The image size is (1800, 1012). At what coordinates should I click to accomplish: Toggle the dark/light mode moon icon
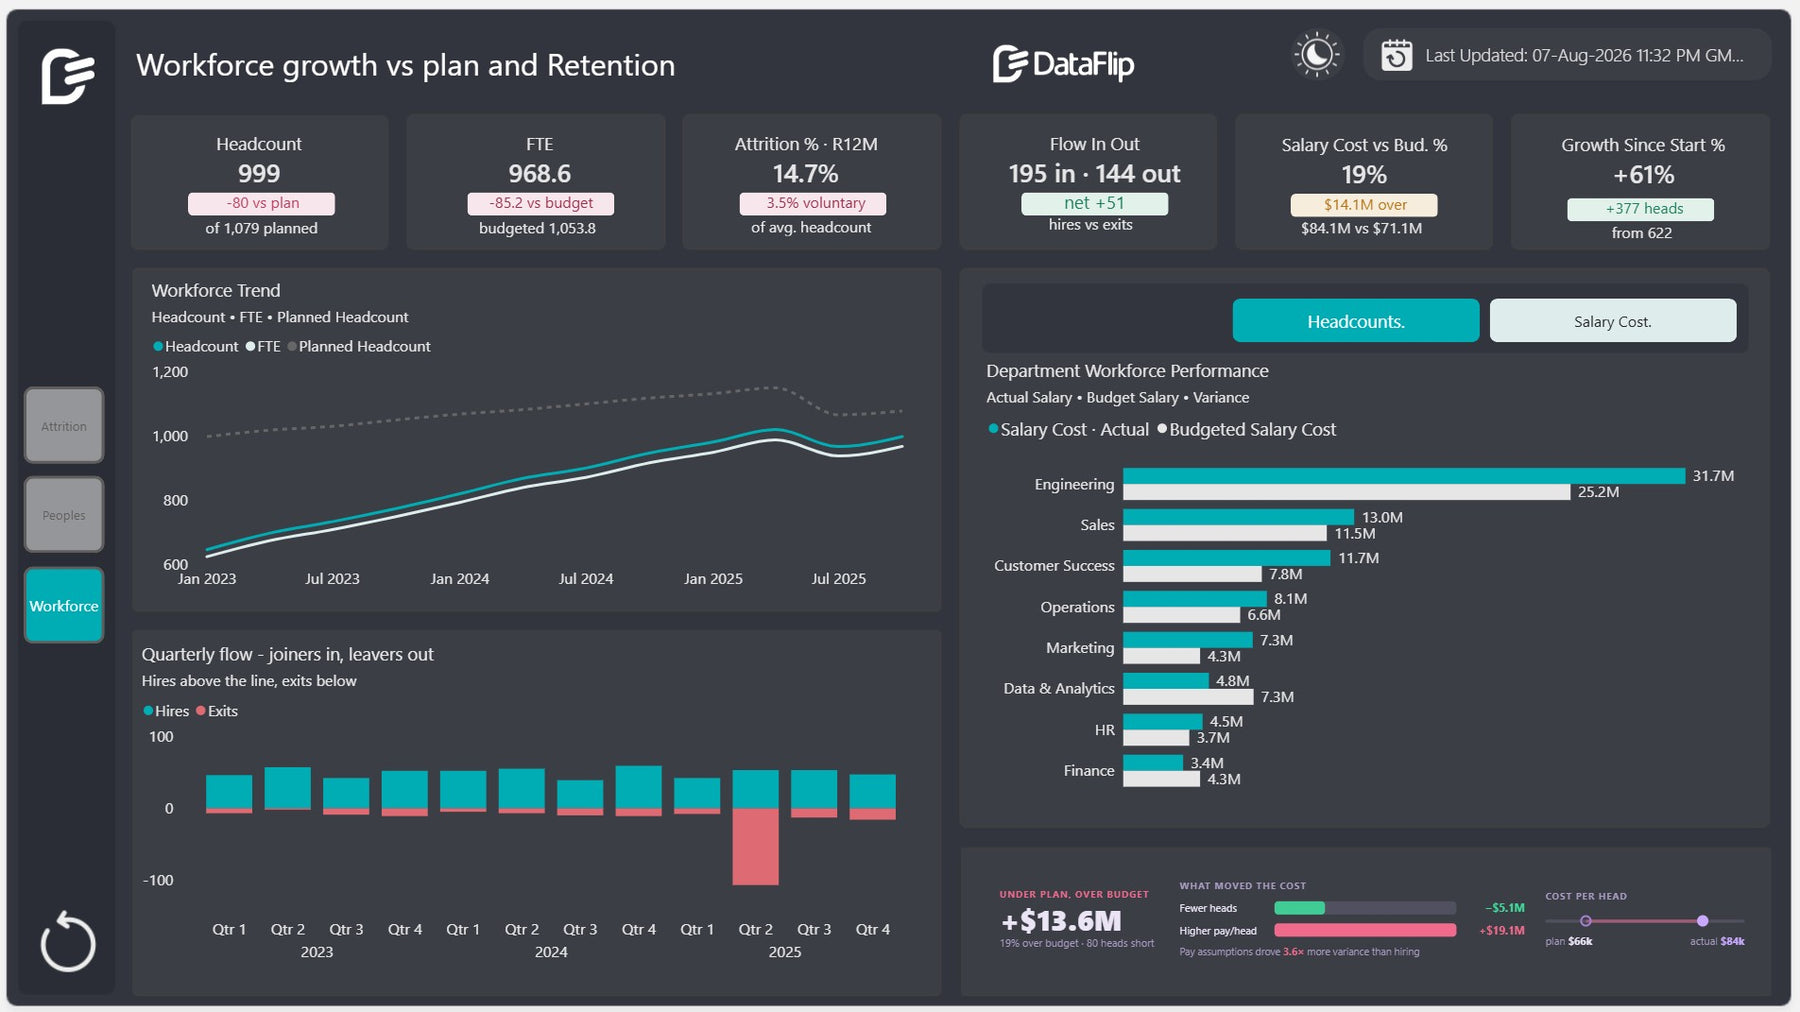click(1316, 55)
